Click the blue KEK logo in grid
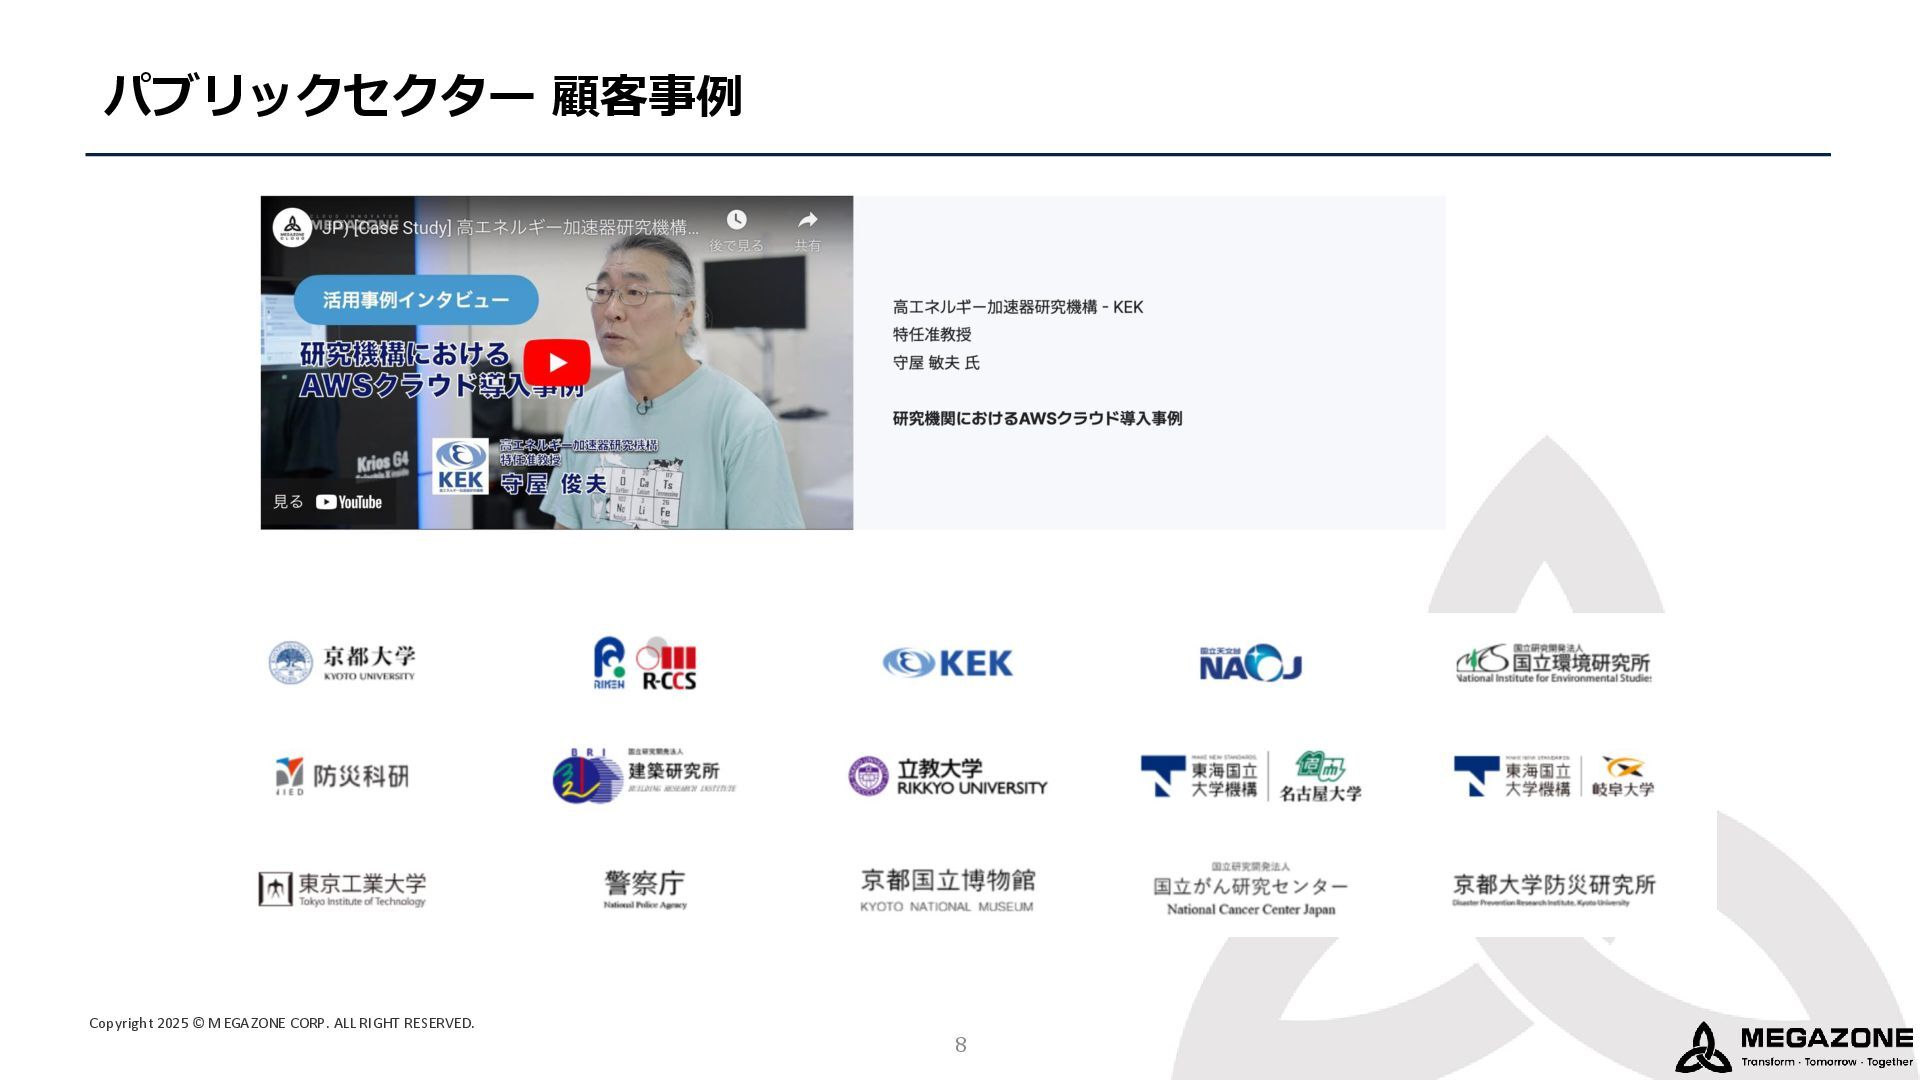The height and width of the screenshot is (1080, 1920). 947,663
